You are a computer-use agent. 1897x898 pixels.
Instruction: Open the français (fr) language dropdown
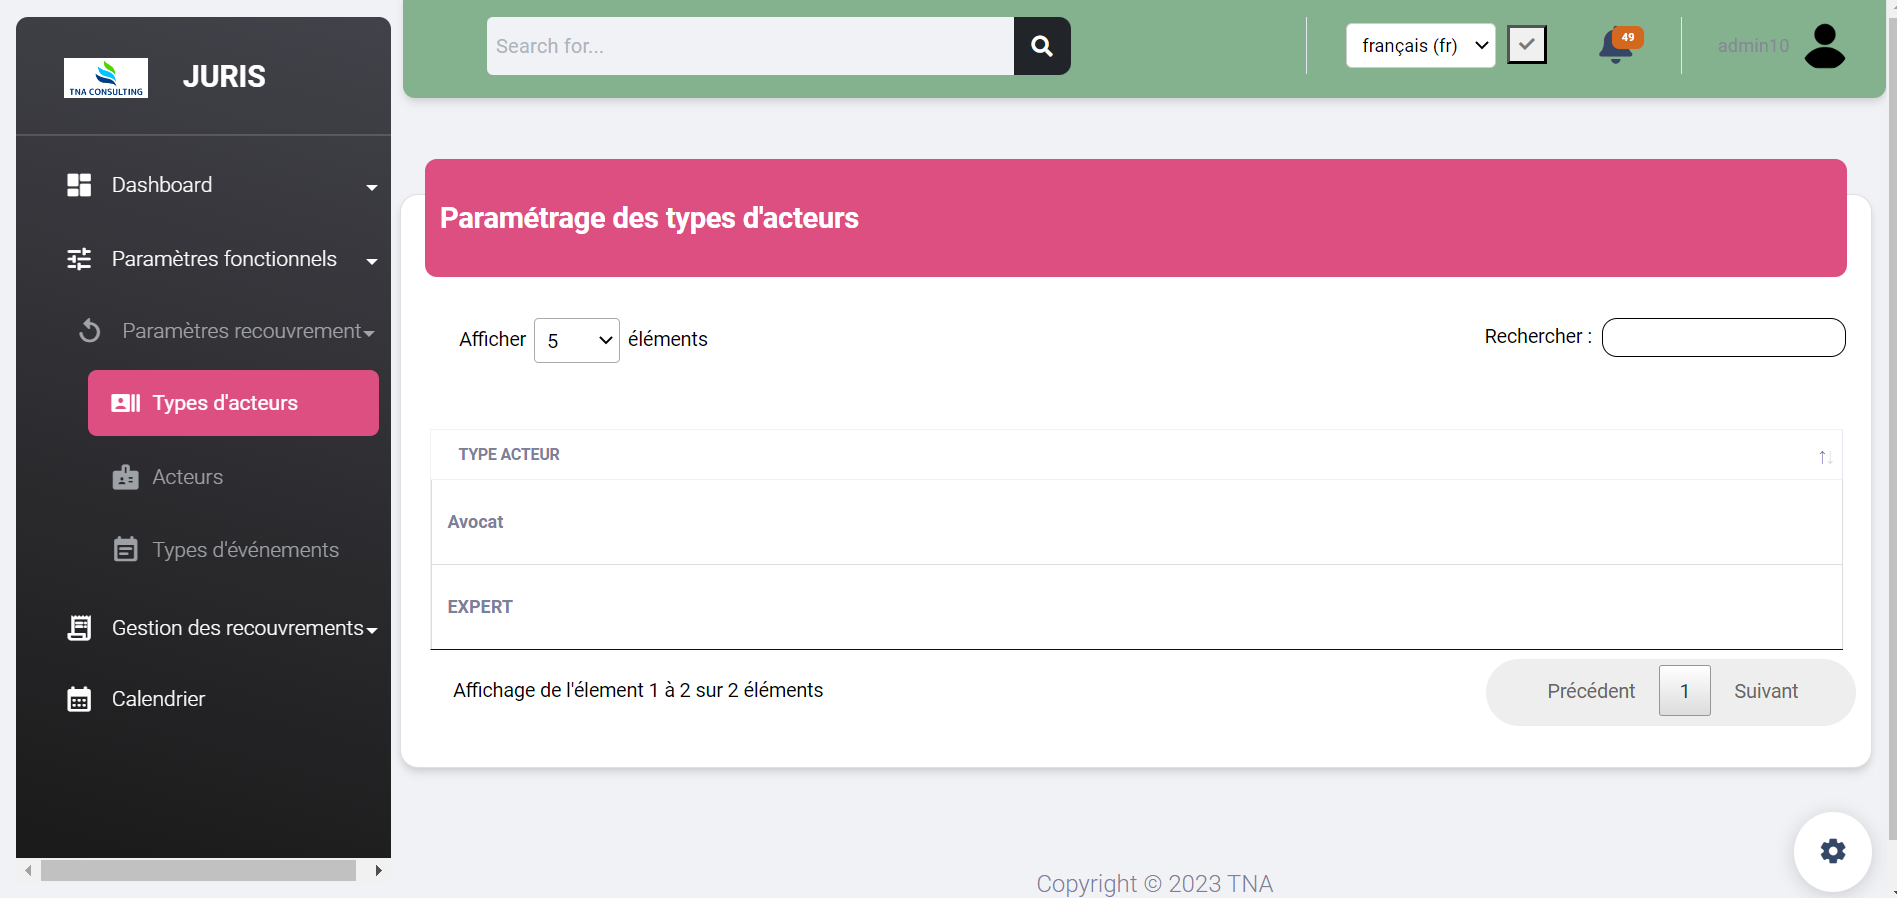point(1420,46)
